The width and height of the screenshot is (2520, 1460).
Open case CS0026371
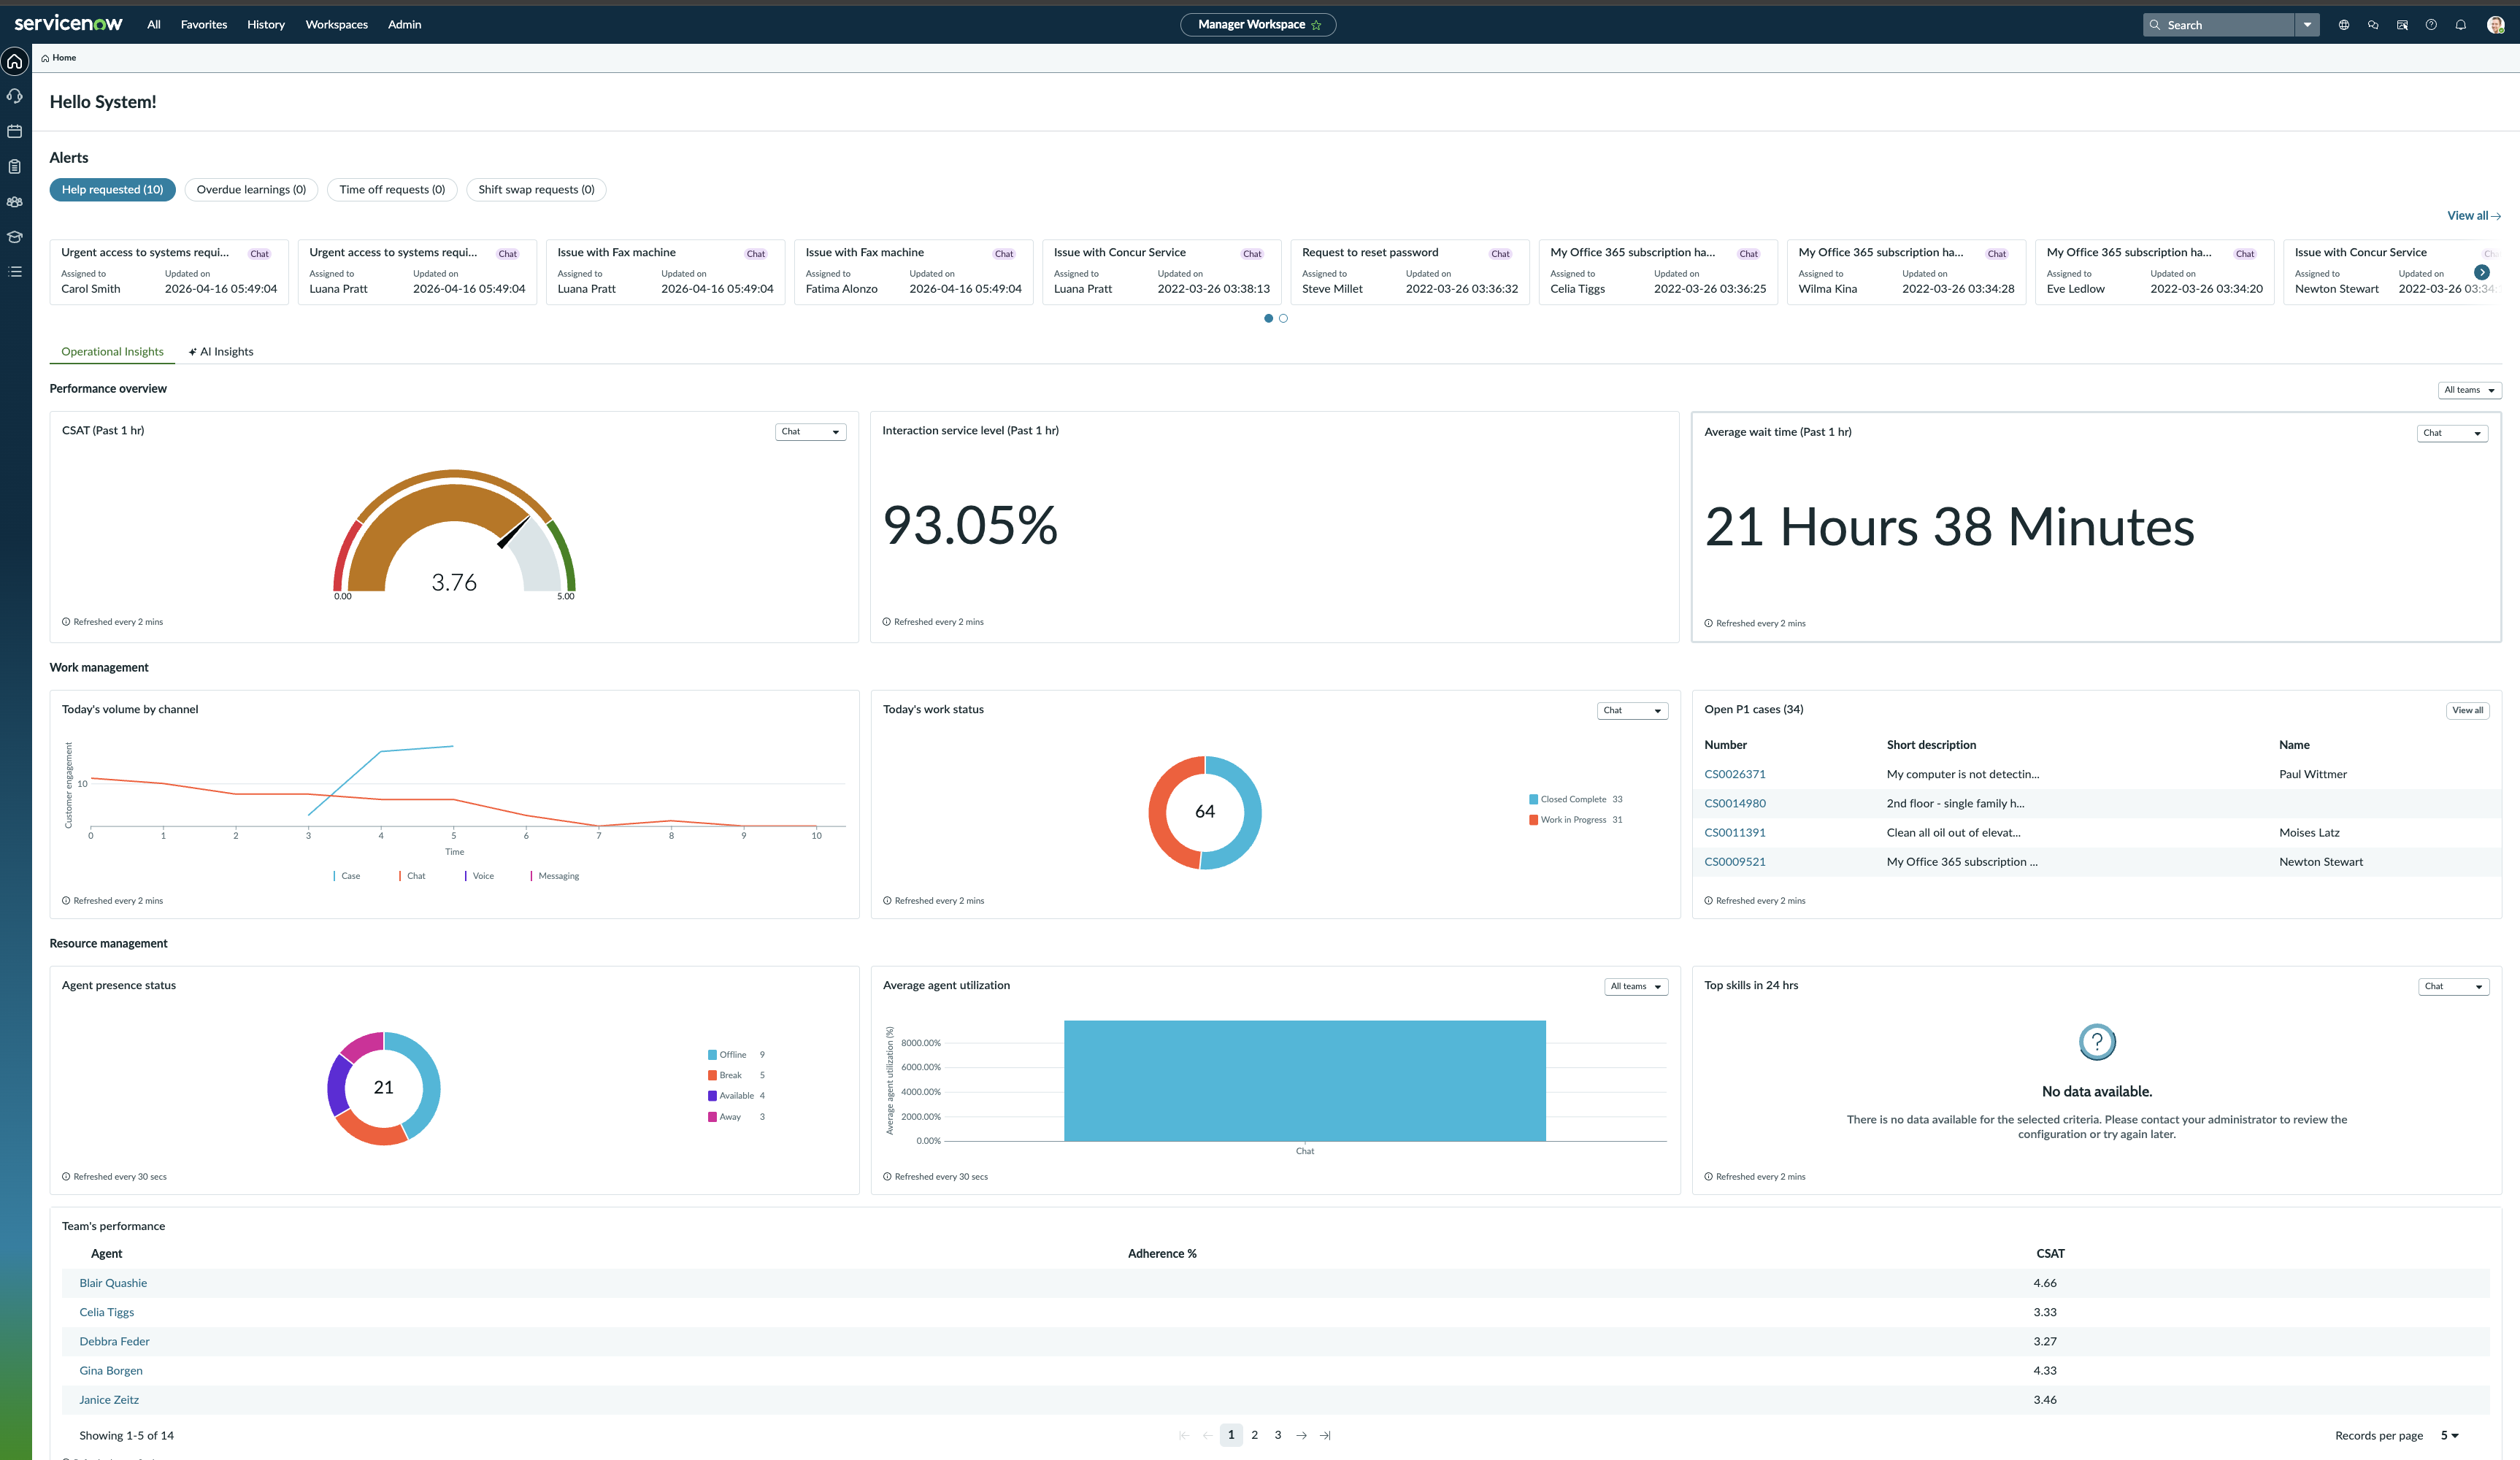[x=1735, y=774]
